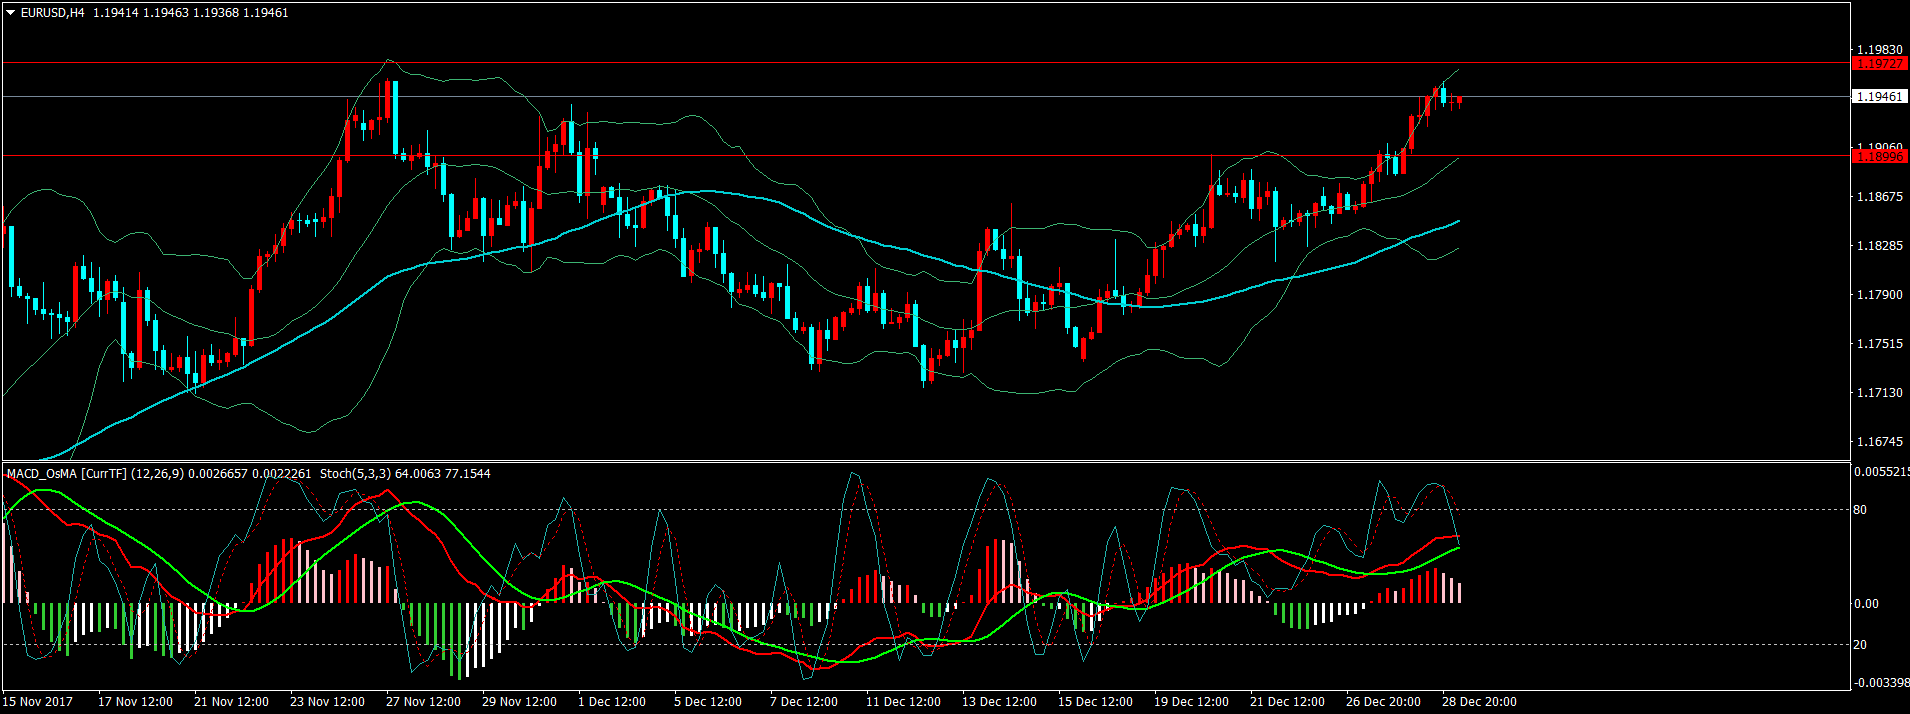Click the 21 Dec 12:00 time label
The width and height of the screenshot is (1910, 714).
[1287, 702]
